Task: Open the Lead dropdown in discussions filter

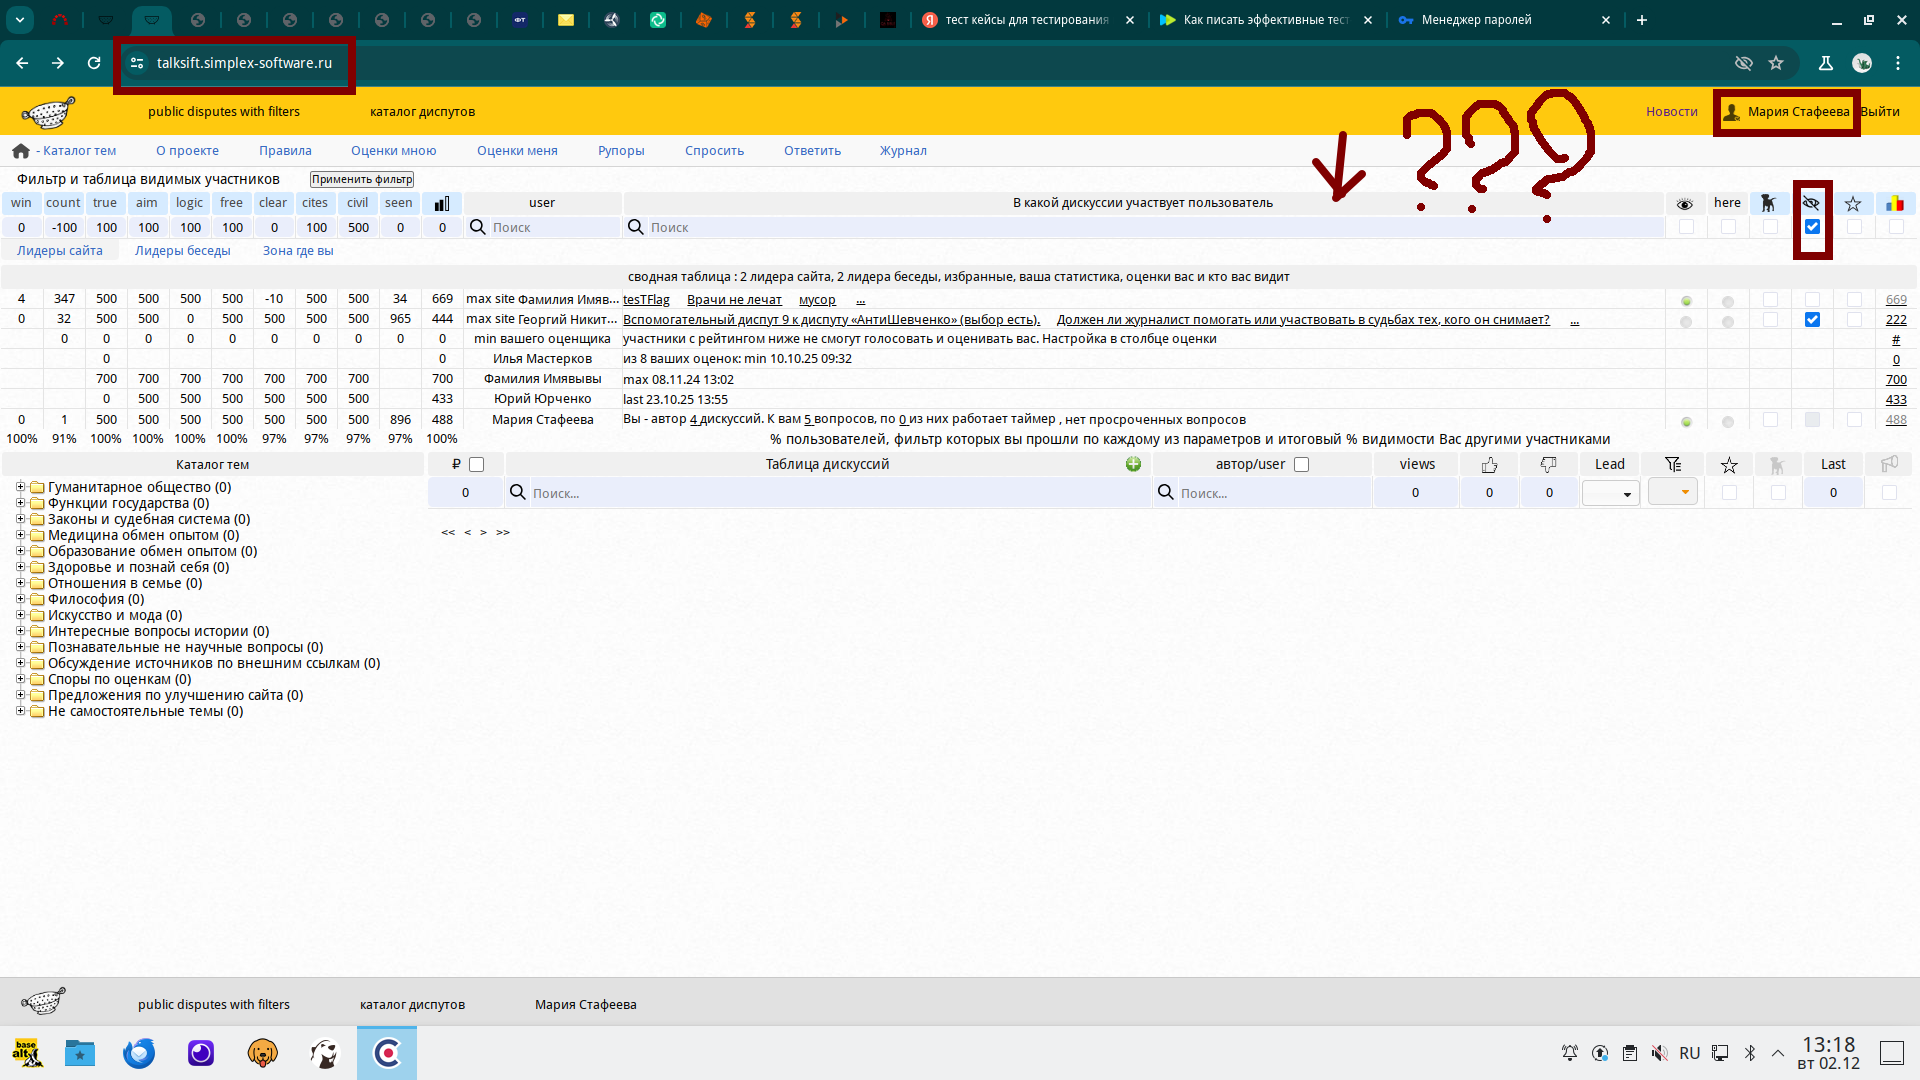Action: [x=1610, y=493]
